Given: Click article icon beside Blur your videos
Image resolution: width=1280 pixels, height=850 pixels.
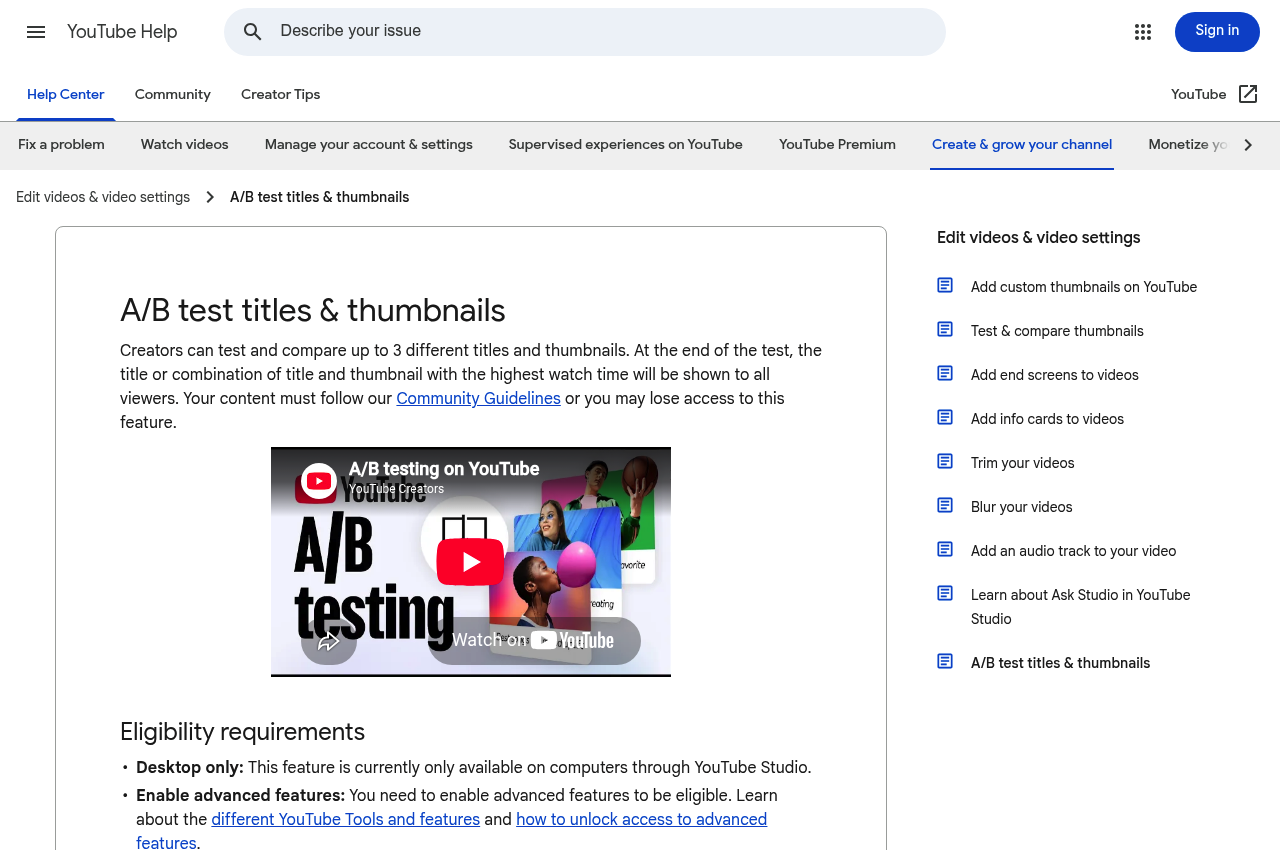Looking at the screenshot, I should (x=945, y=505).
